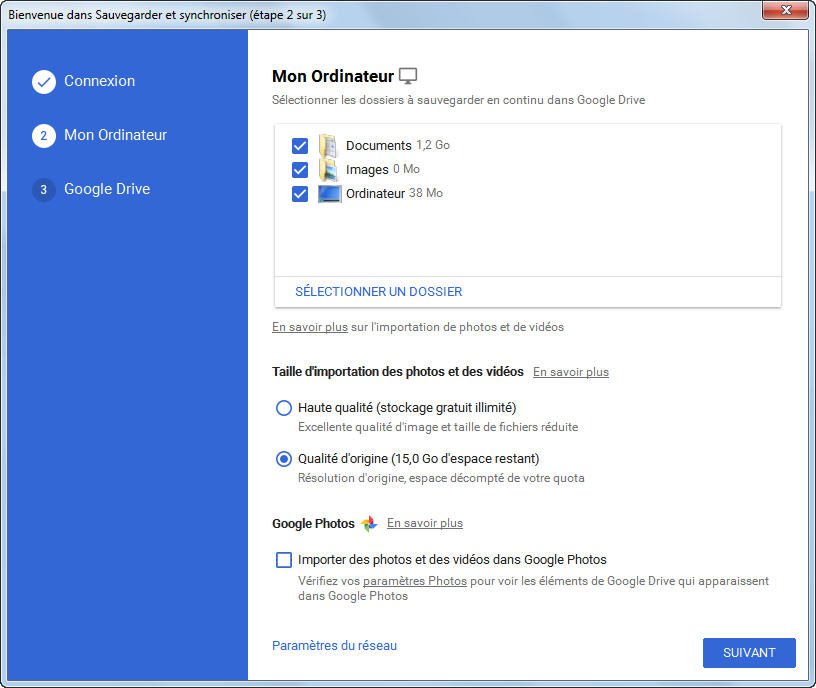This screenshot has height=688, width=816.
Task: Go to the Mon Ordinateur sidebar step
Action: [x=116, y=135]
